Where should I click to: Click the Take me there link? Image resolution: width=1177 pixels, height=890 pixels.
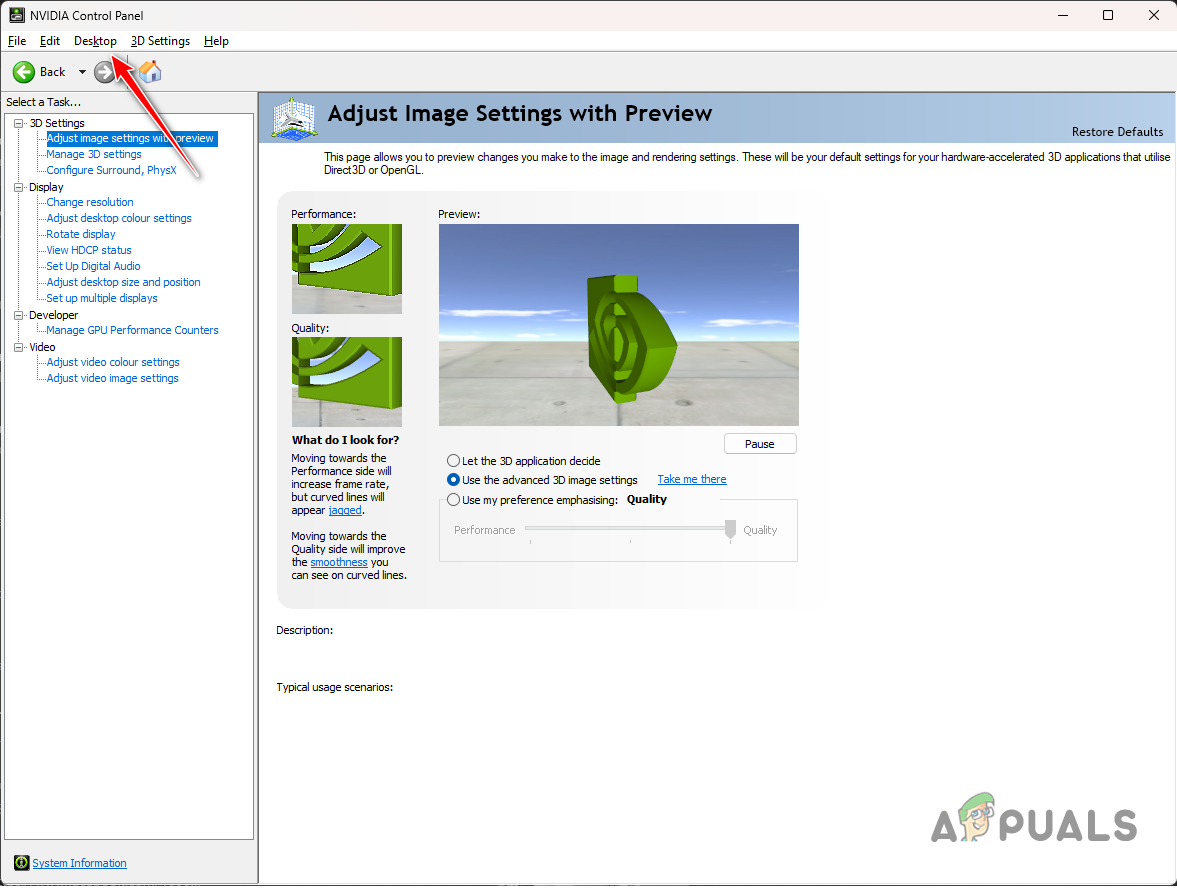coord(691,480)
